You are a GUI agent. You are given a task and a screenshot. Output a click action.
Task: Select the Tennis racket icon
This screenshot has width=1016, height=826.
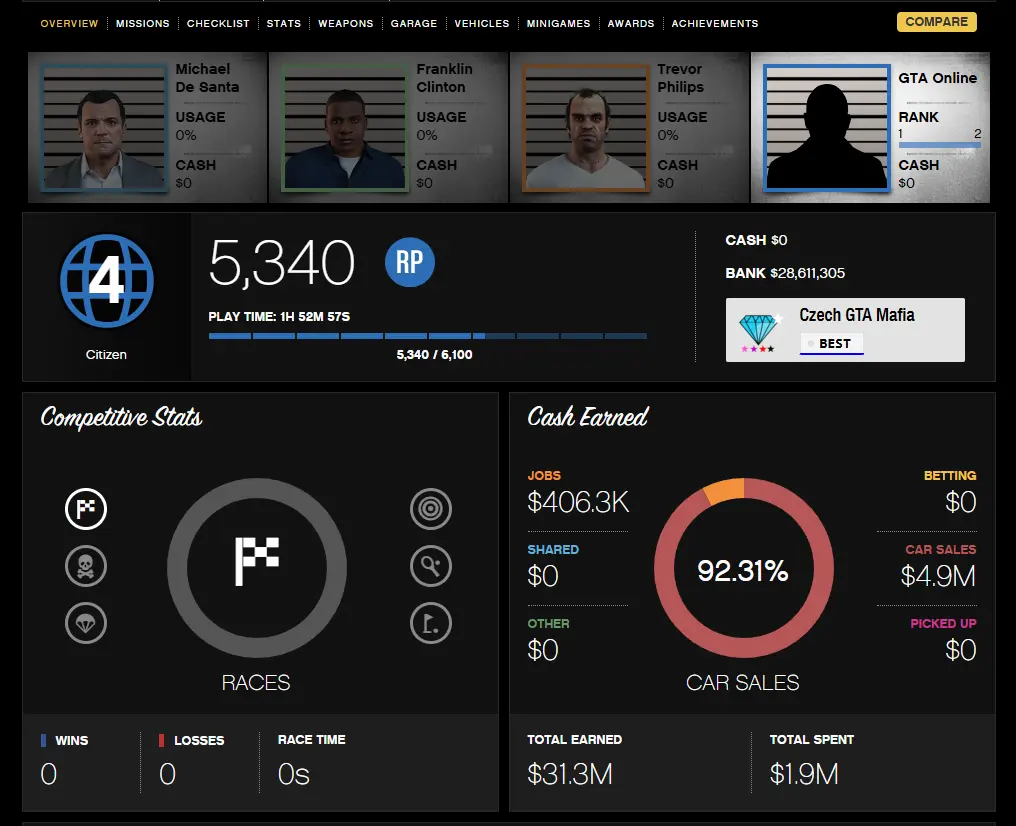431,566
